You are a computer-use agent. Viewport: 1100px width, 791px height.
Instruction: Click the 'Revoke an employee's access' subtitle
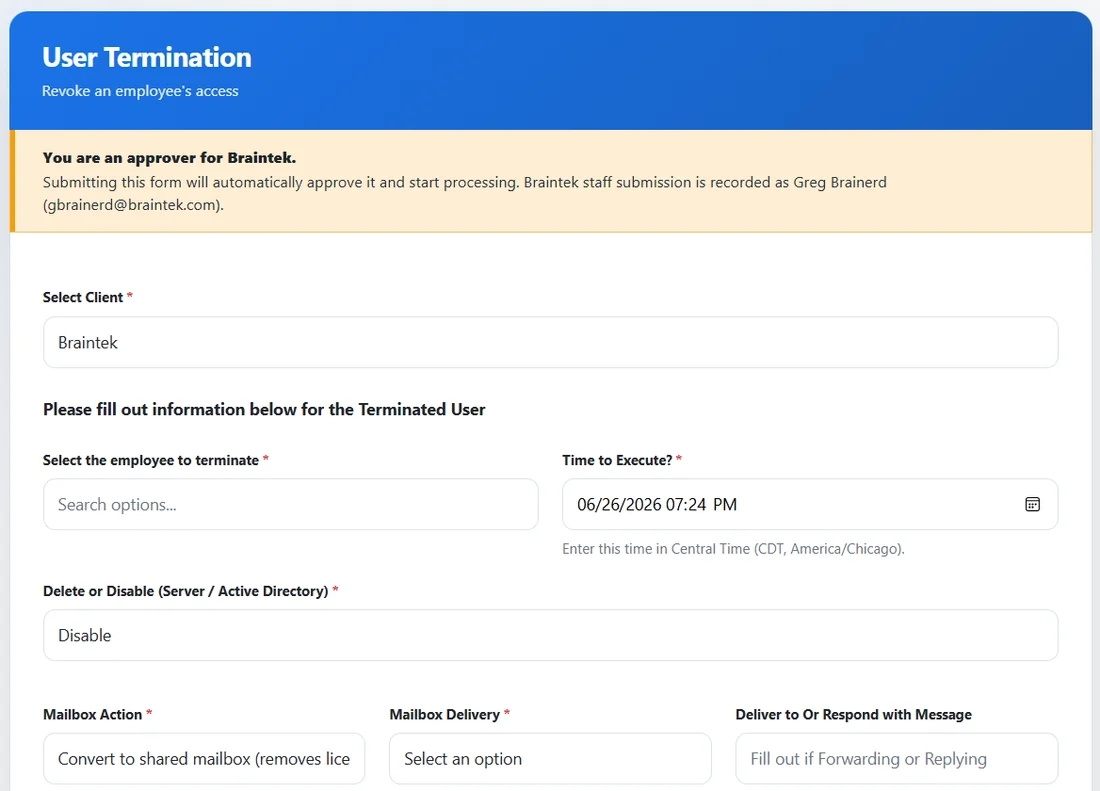(x=140, y=91)
